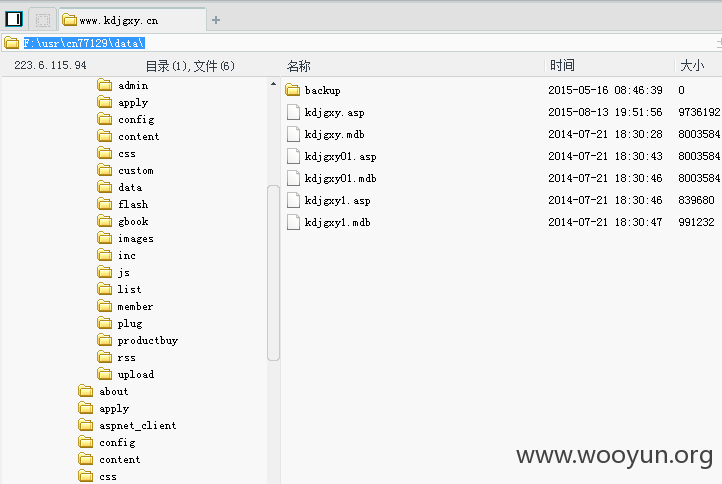Screen dimensions: 722x484
Task: Click the folder icon in the address bar
Action: coord(12,43)
